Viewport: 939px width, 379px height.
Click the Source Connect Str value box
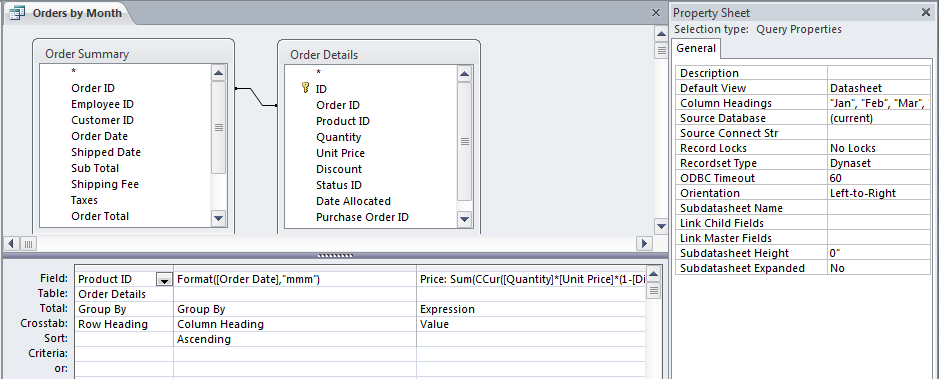tap(879, 133)
